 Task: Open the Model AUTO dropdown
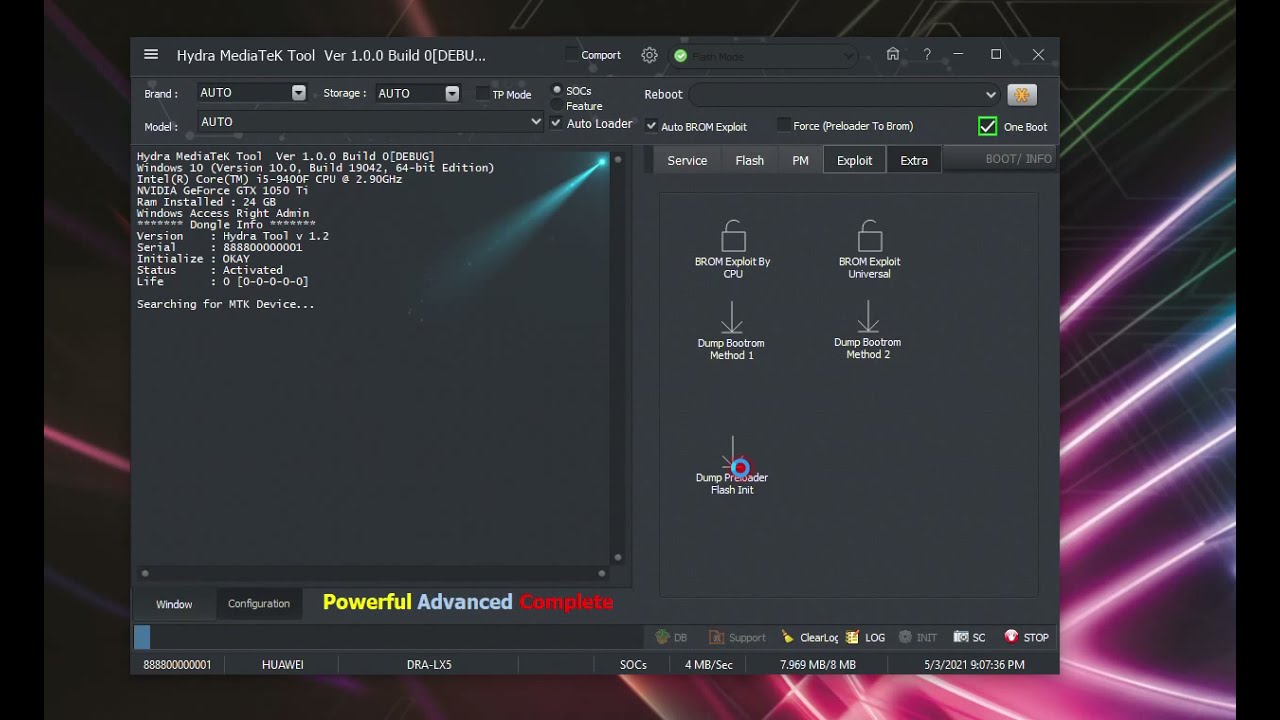point(536,122)
